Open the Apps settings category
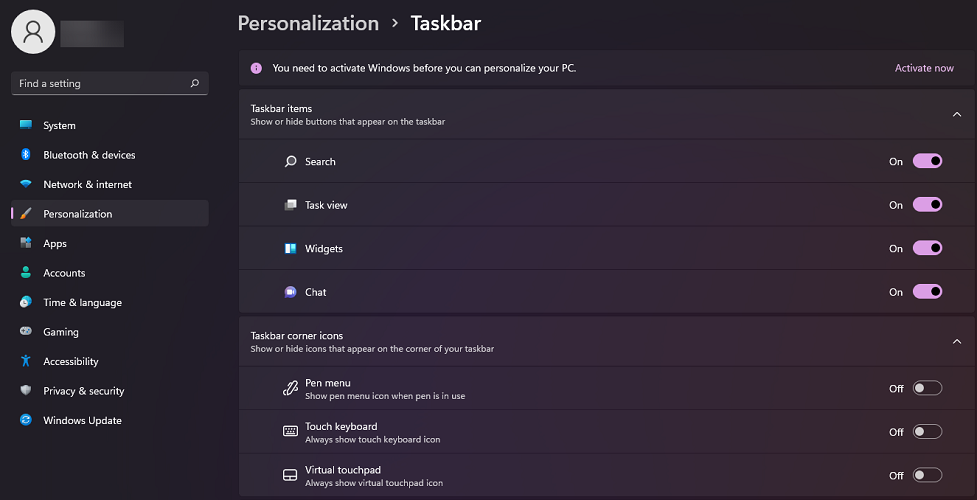 [x=55, y=243]
